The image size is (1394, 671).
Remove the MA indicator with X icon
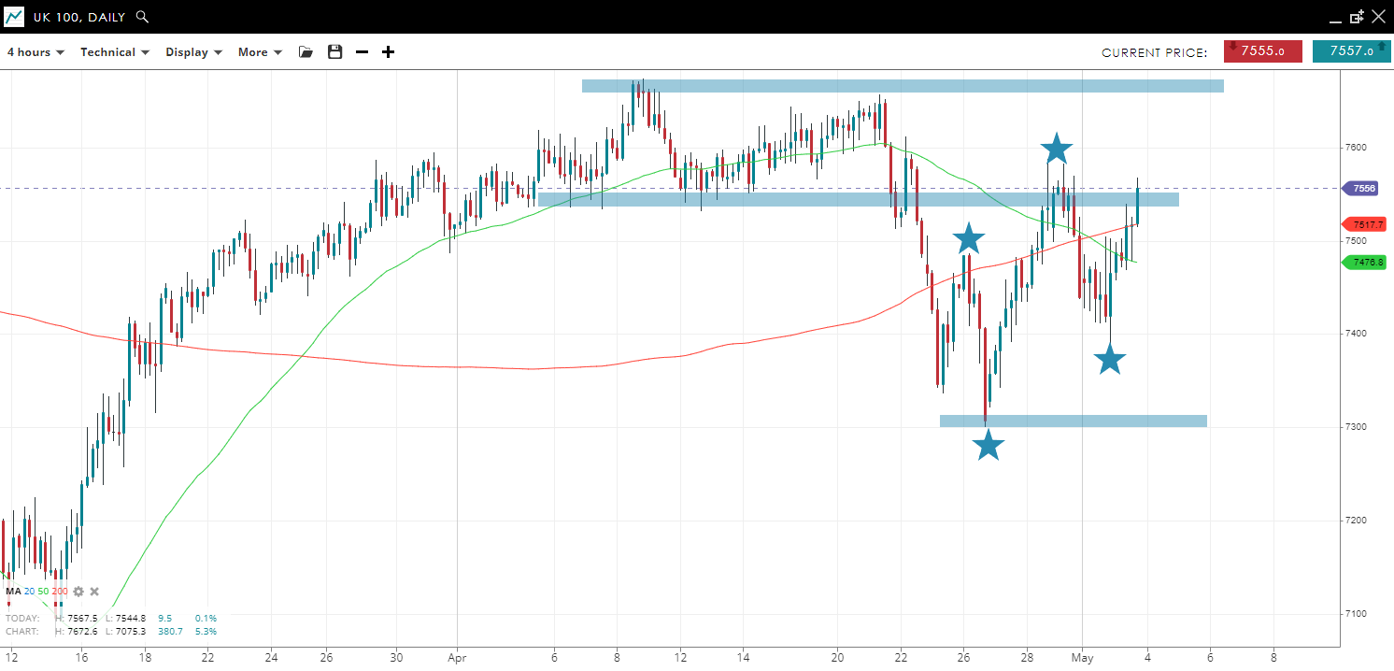(x=95, y=591)
